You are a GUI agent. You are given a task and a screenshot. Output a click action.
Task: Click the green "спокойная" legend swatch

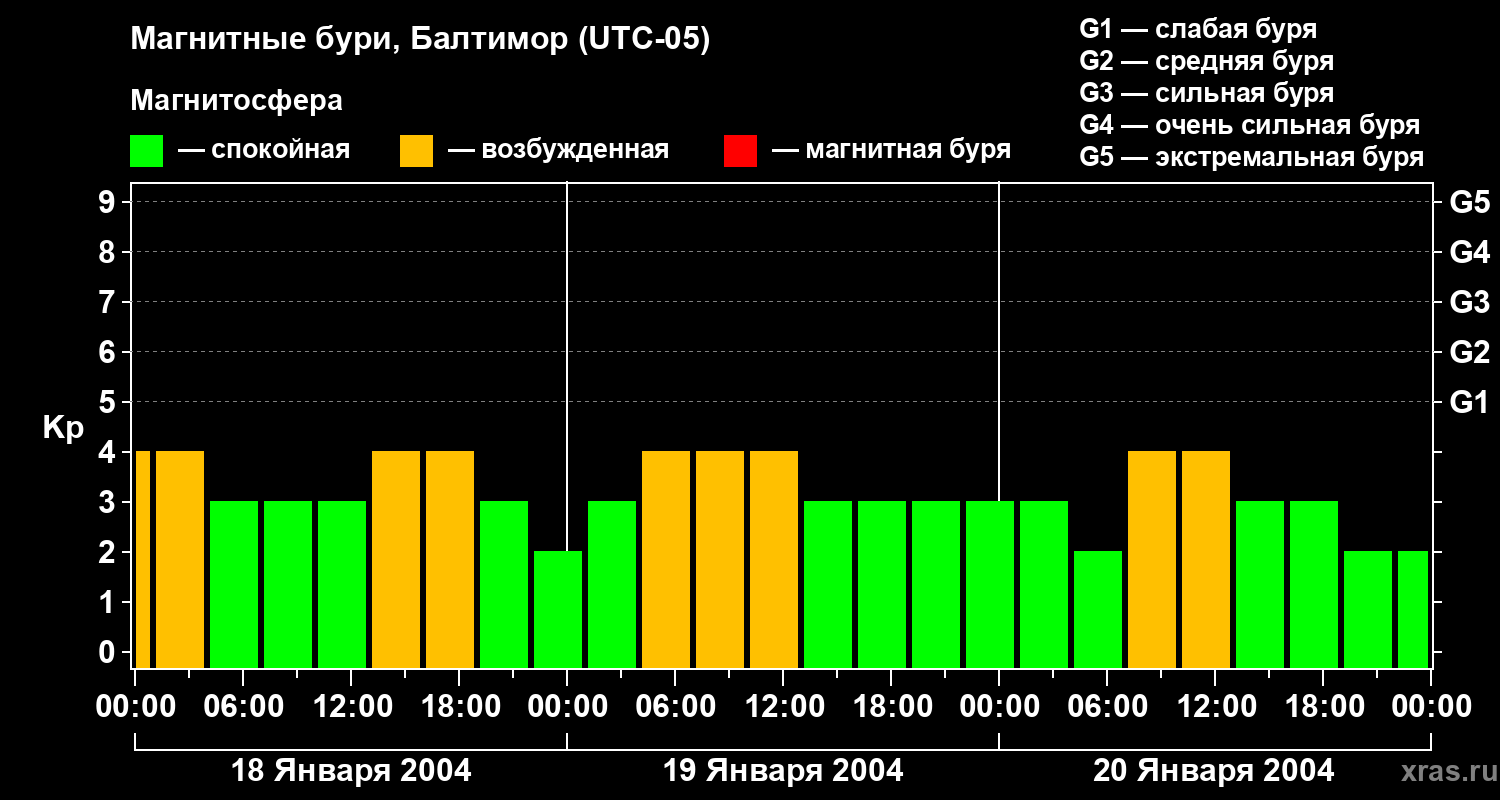tap(146, 151)
